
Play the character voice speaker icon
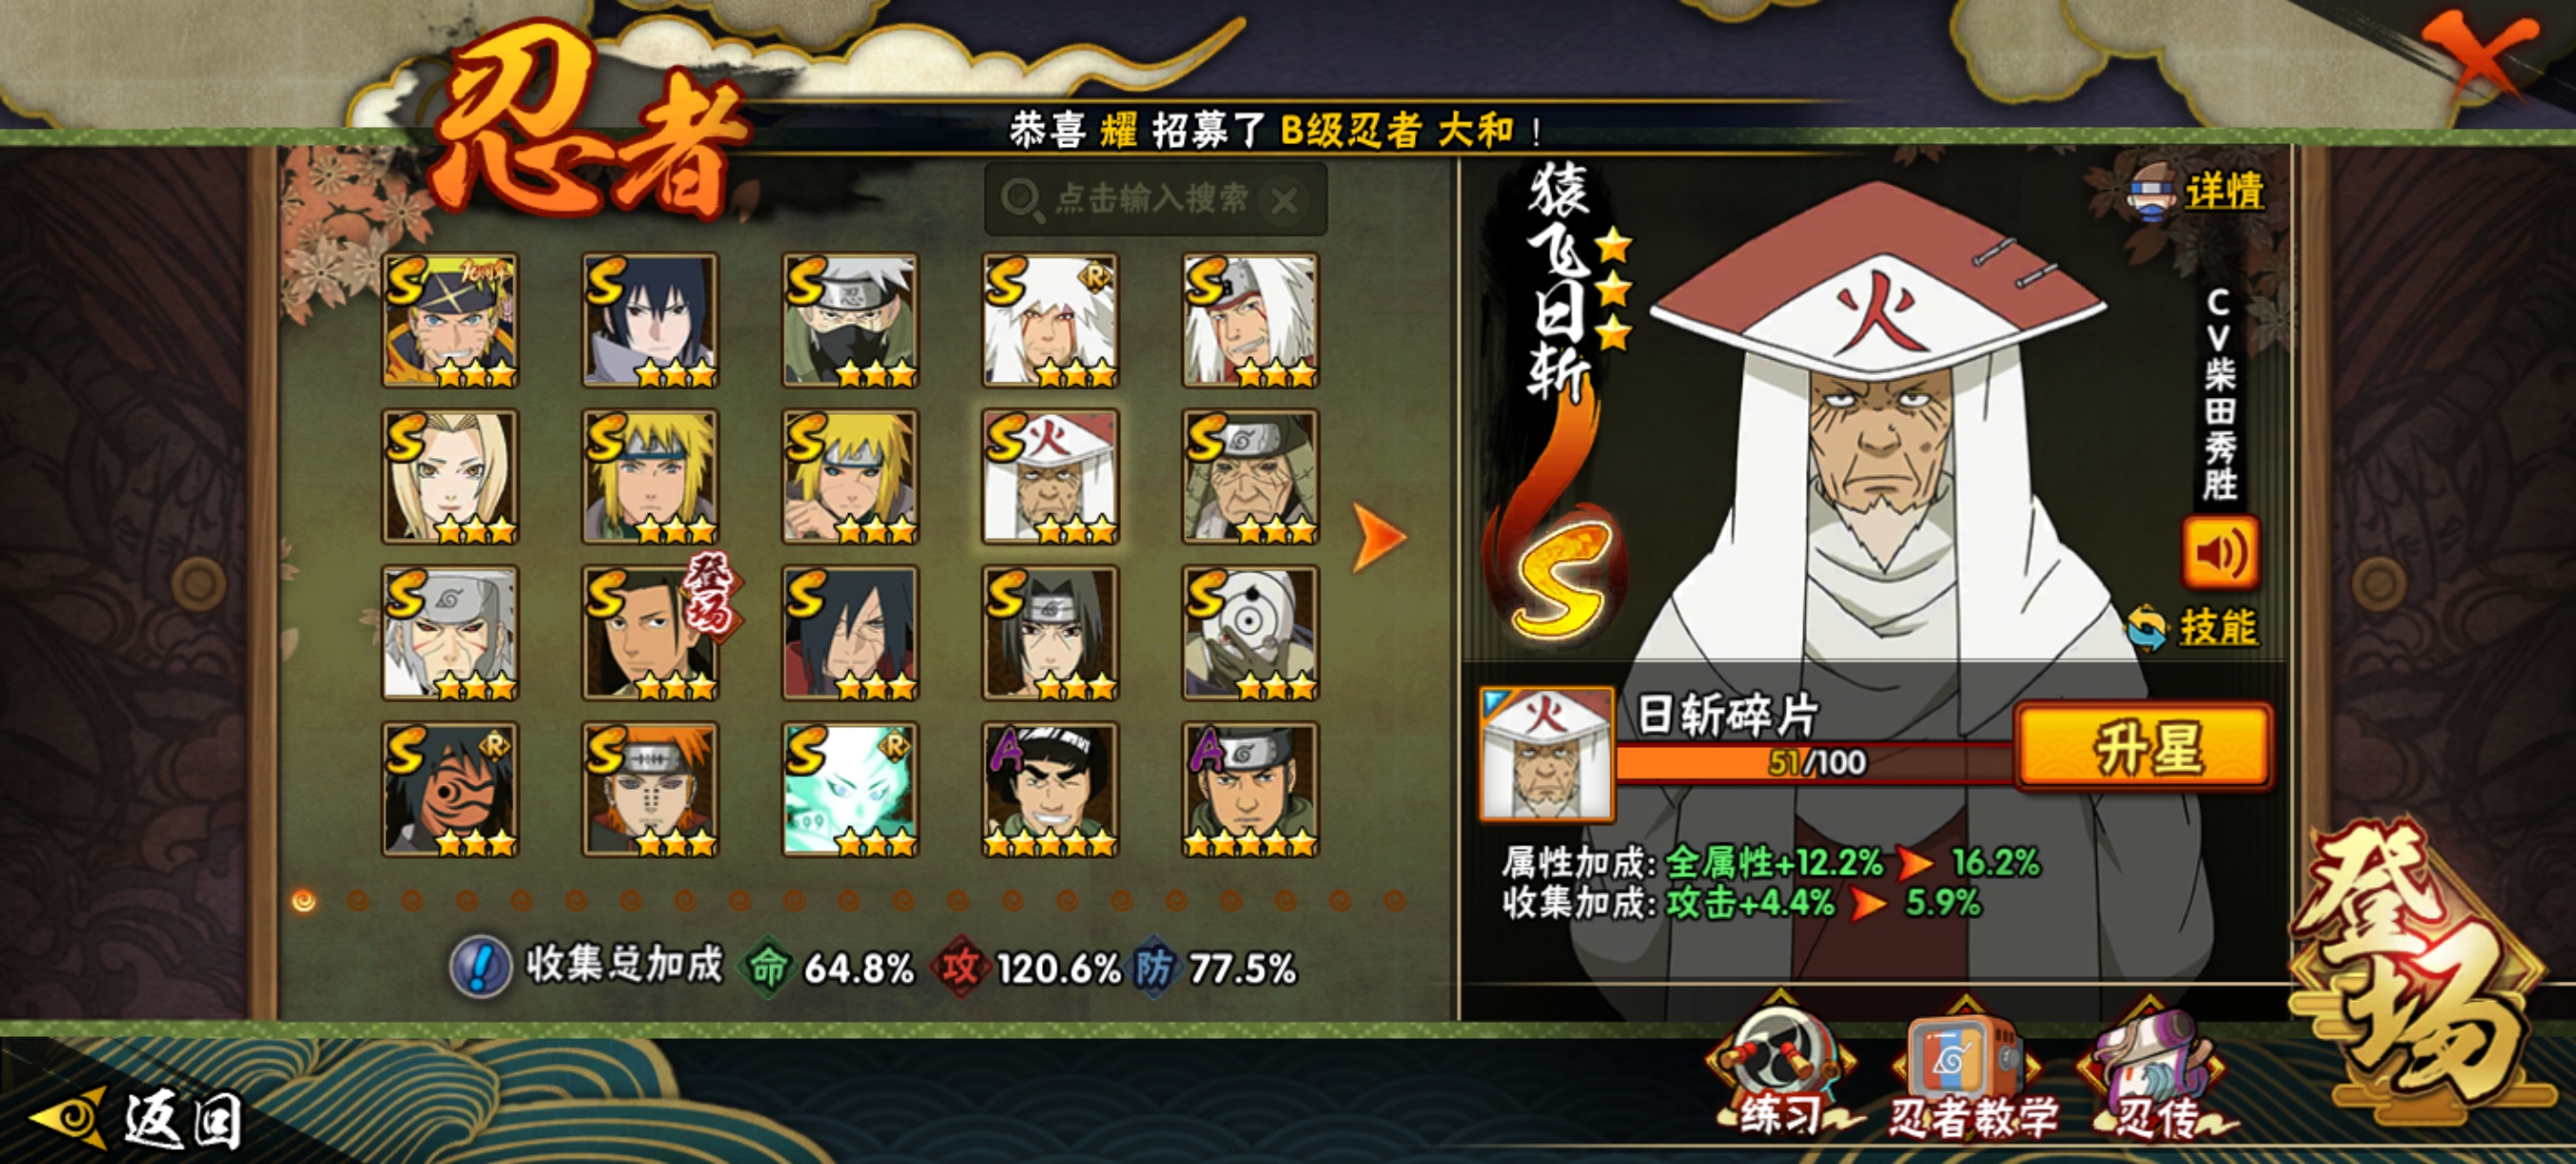(2220, 553)
